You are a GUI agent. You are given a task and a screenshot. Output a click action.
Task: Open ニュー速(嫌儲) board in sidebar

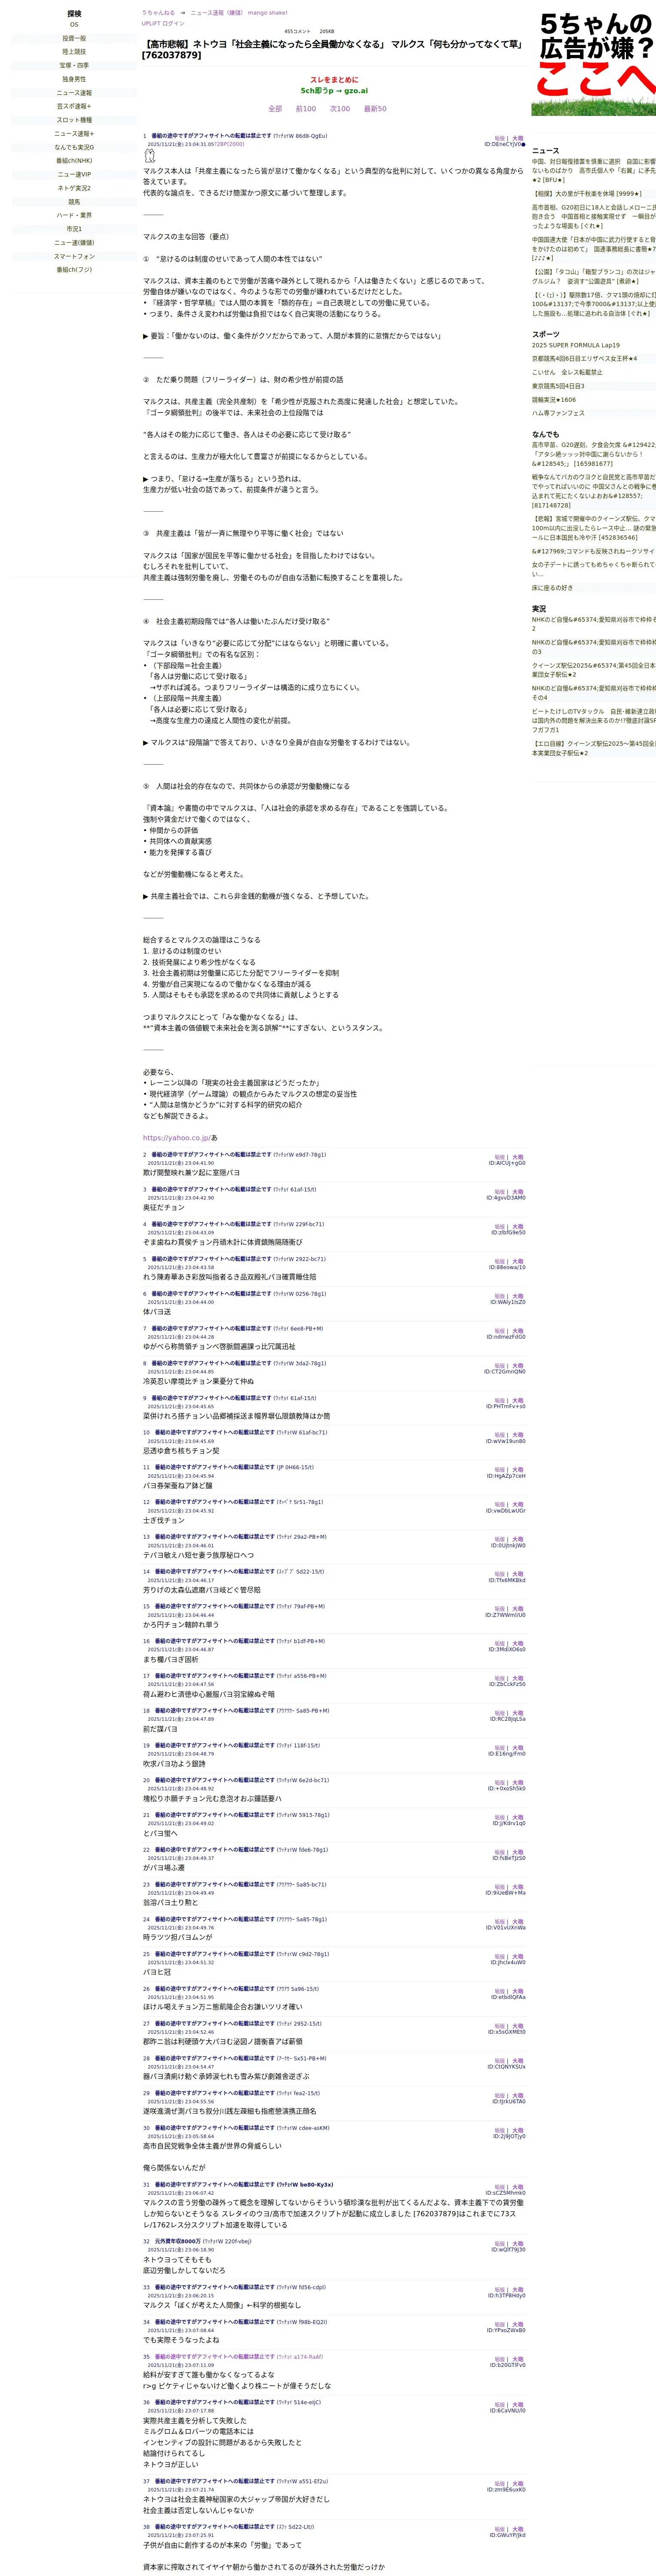point(74,243)
